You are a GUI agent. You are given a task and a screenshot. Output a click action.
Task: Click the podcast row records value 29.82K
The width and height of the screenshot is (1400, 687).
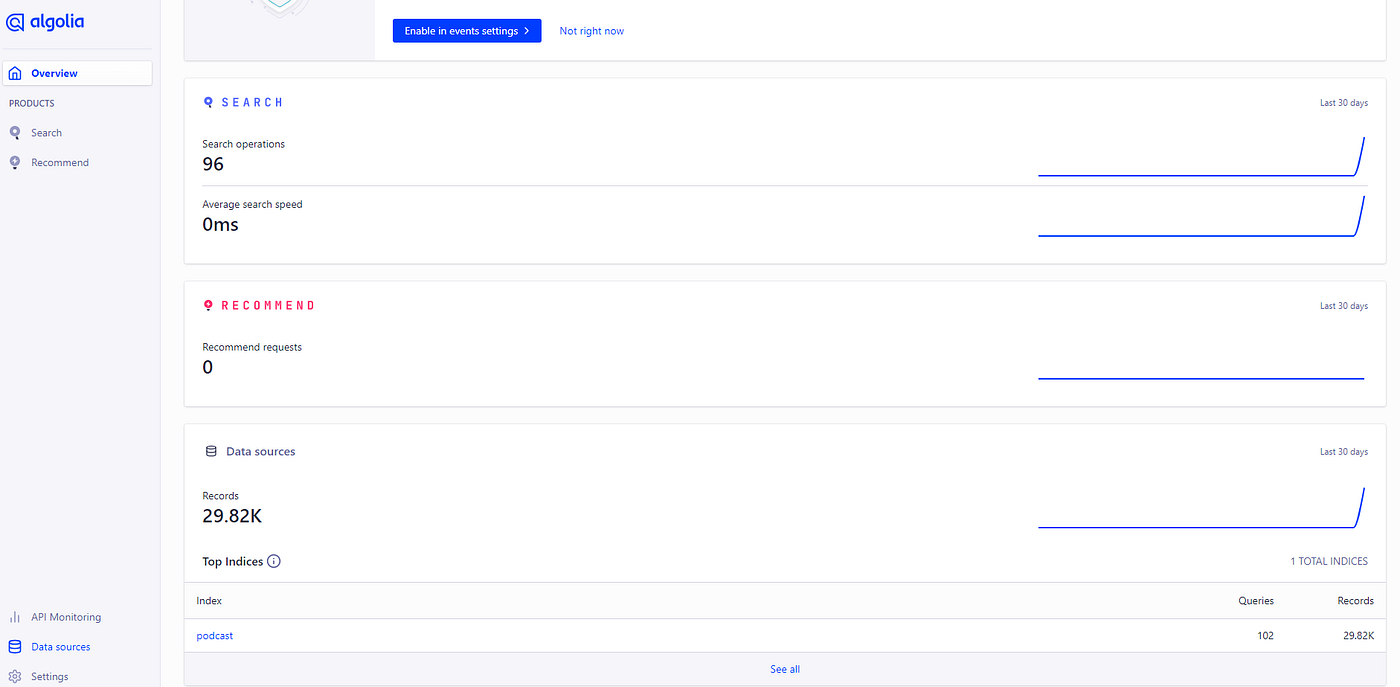click(x=1358, y=635)
